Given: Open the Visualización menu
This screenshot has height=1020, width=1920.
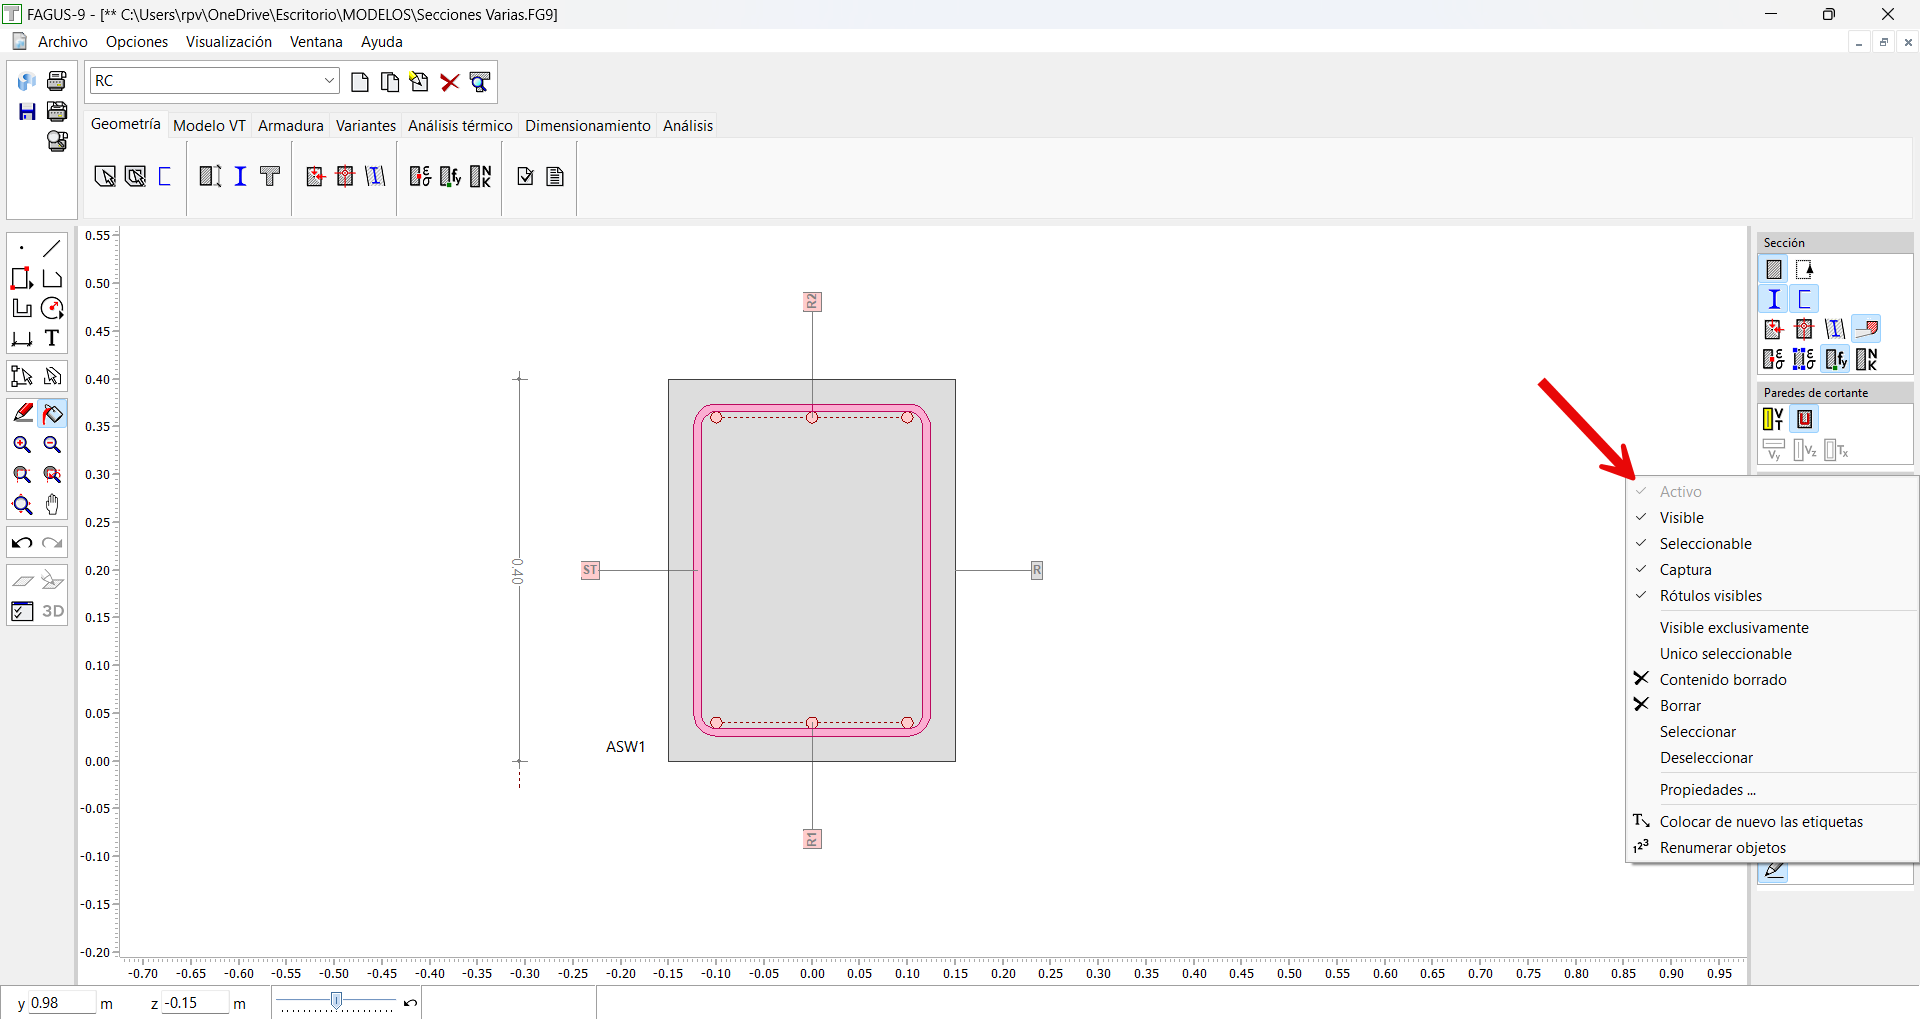Looking at the screenshot, I should tap(228, 42).
